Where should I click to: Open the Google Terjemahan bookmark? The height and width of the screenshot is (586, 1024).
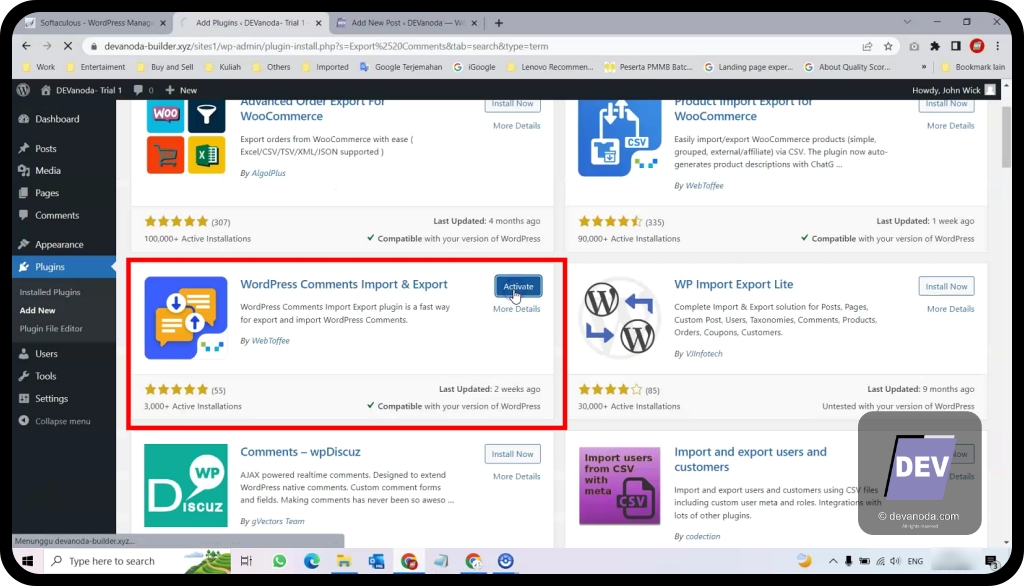pos(401,67)
